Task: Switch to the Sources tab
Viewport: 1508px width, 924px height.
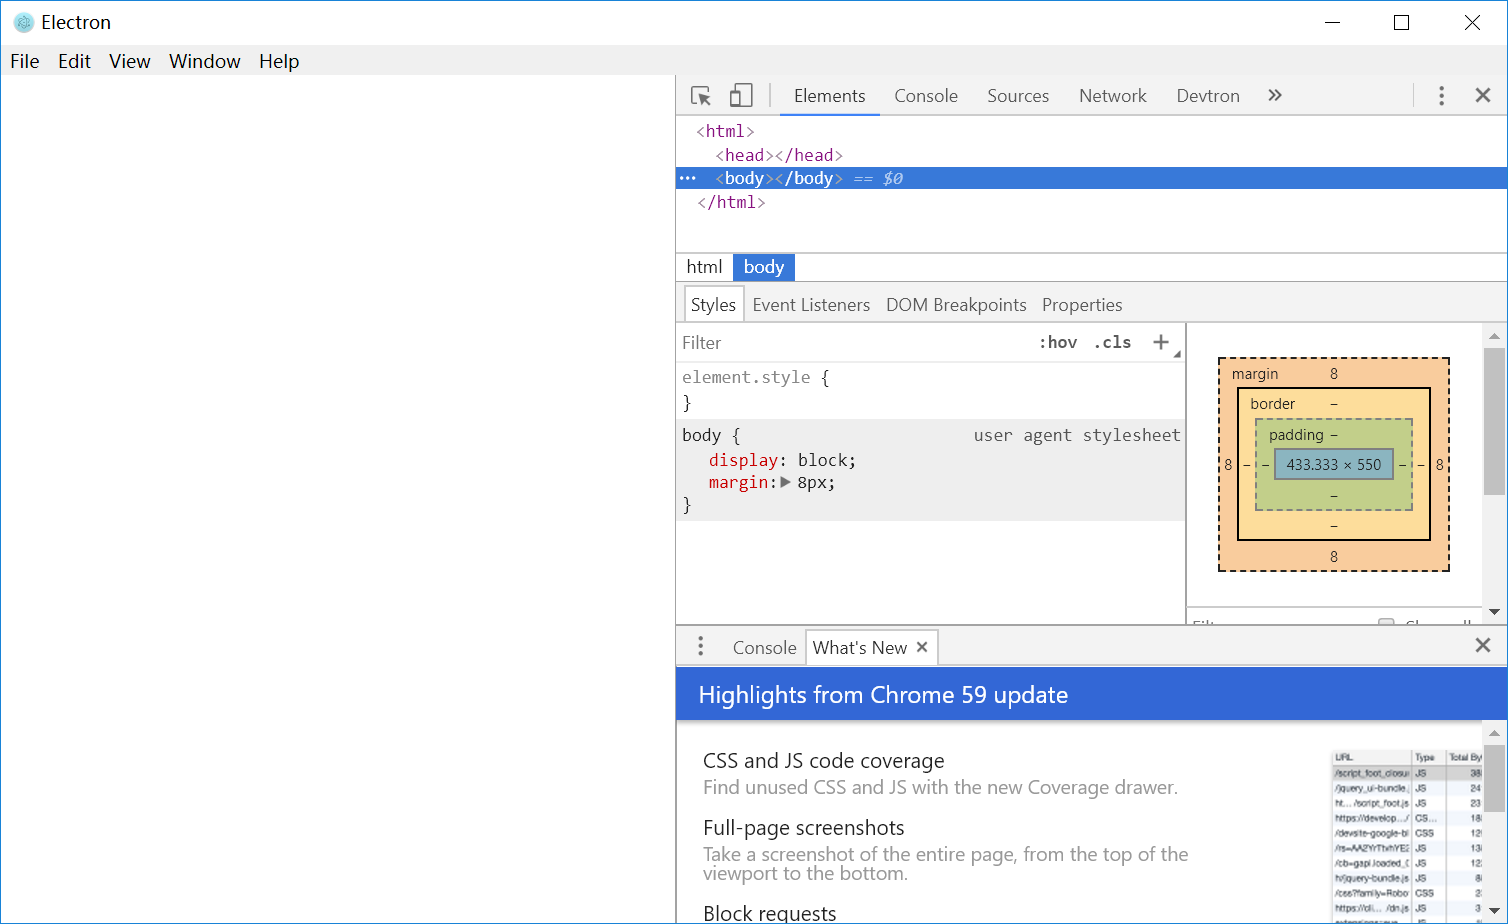Action: pos(1018,96)
